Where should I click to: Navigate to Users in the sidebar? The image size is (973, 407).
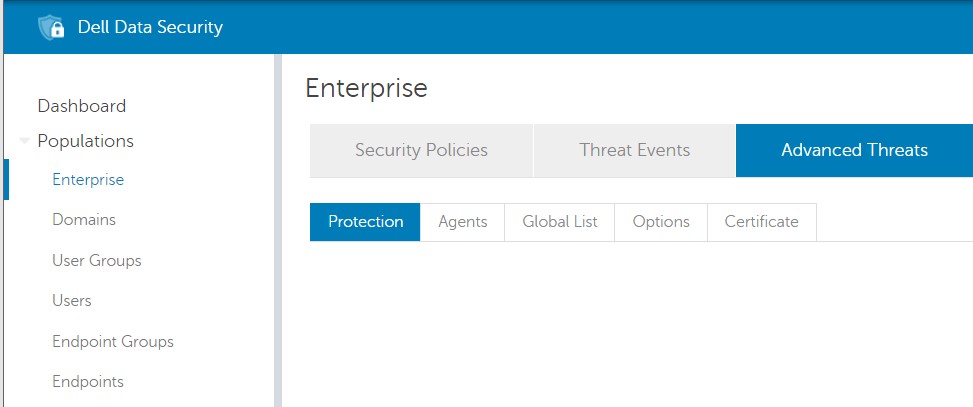click(x=72, y=300)
